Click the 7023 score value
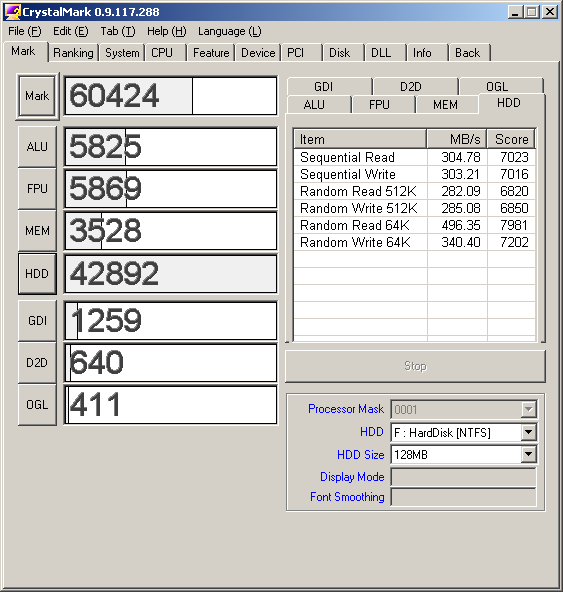Viewport: 563px width, 592px height. (x=514, y=157)
